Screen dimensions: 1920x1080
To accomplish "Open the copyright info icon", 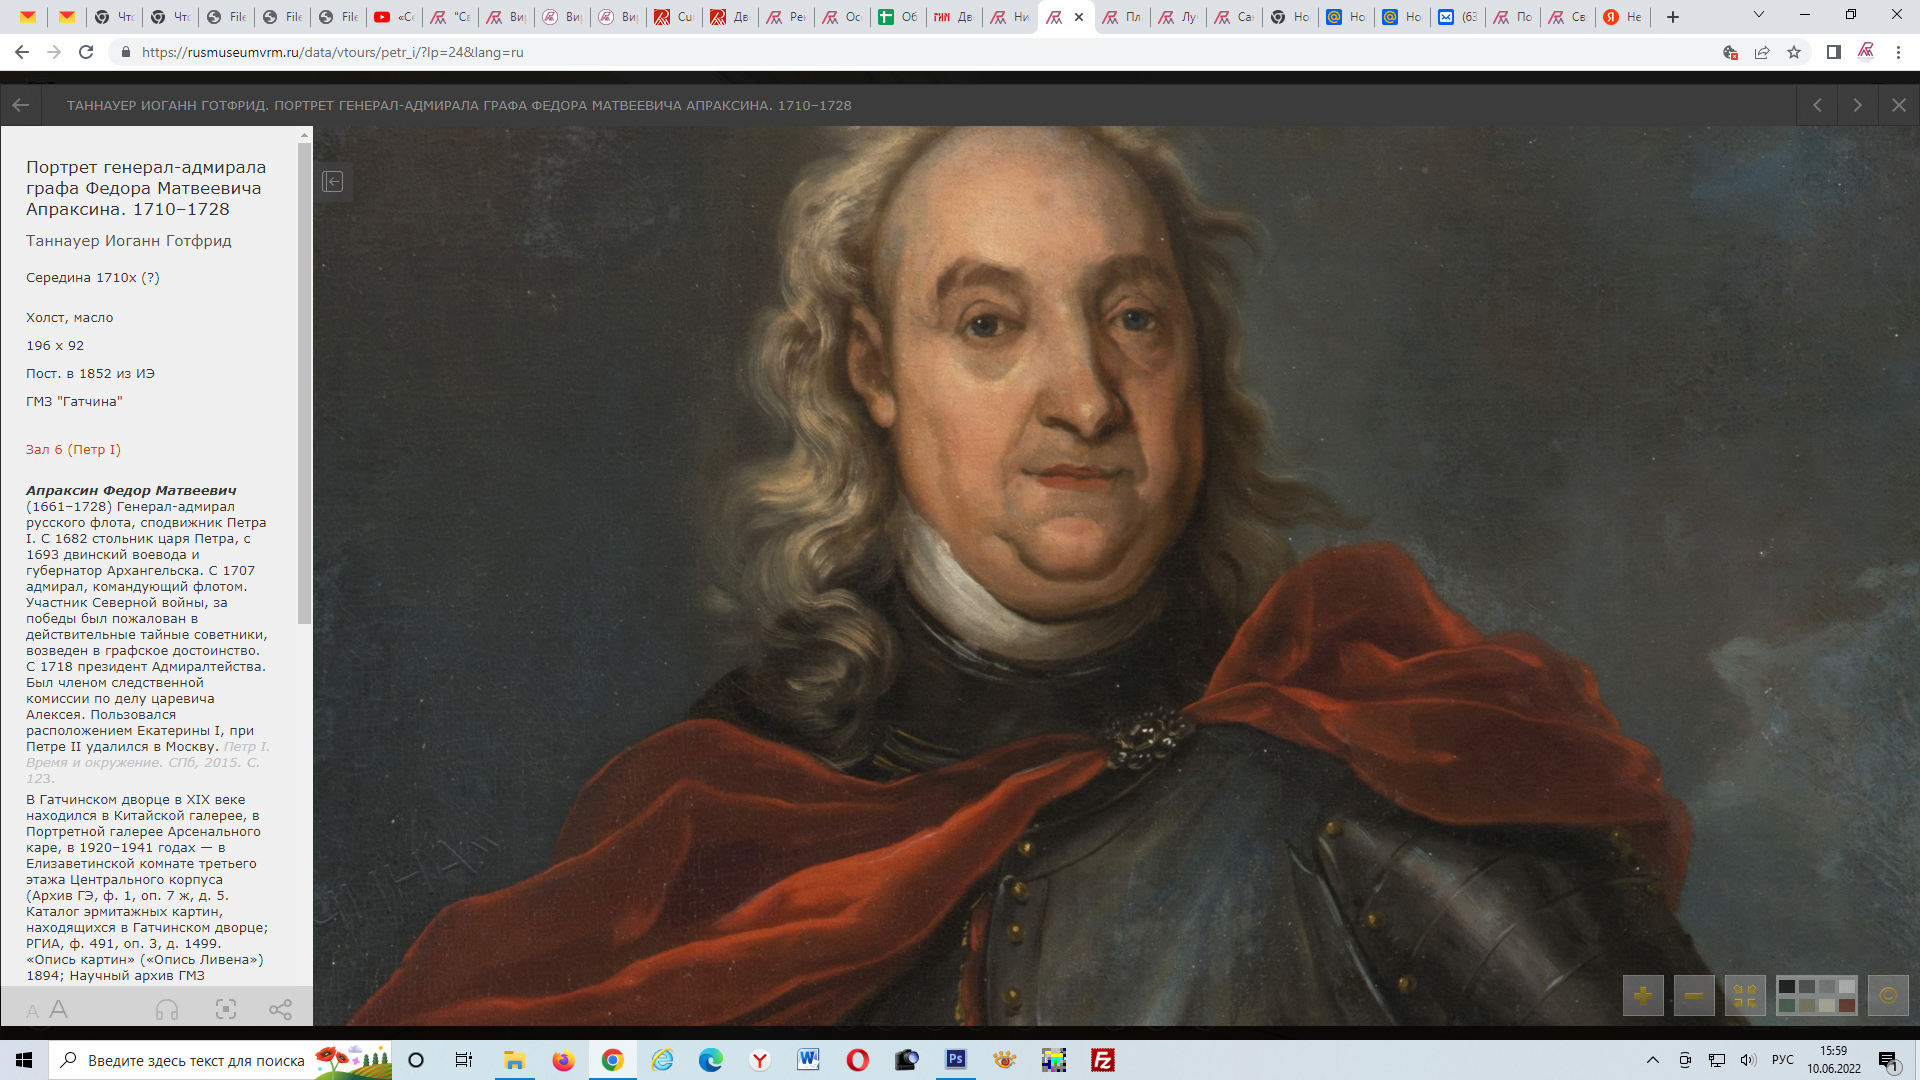I will 1888,996.
